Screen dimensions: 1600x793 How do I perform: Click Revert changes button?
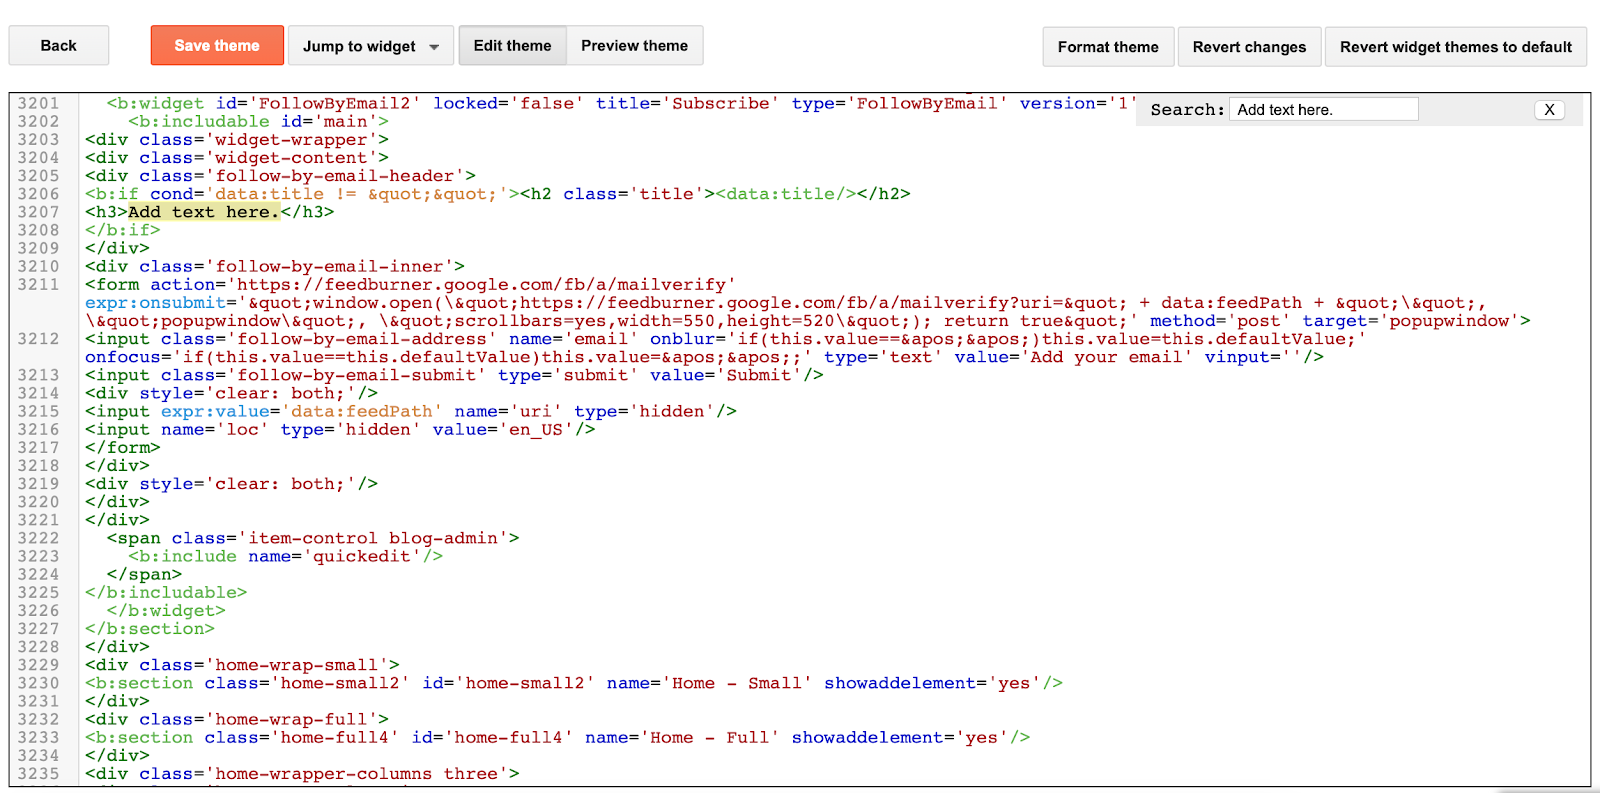click(x=1249, y=47)
